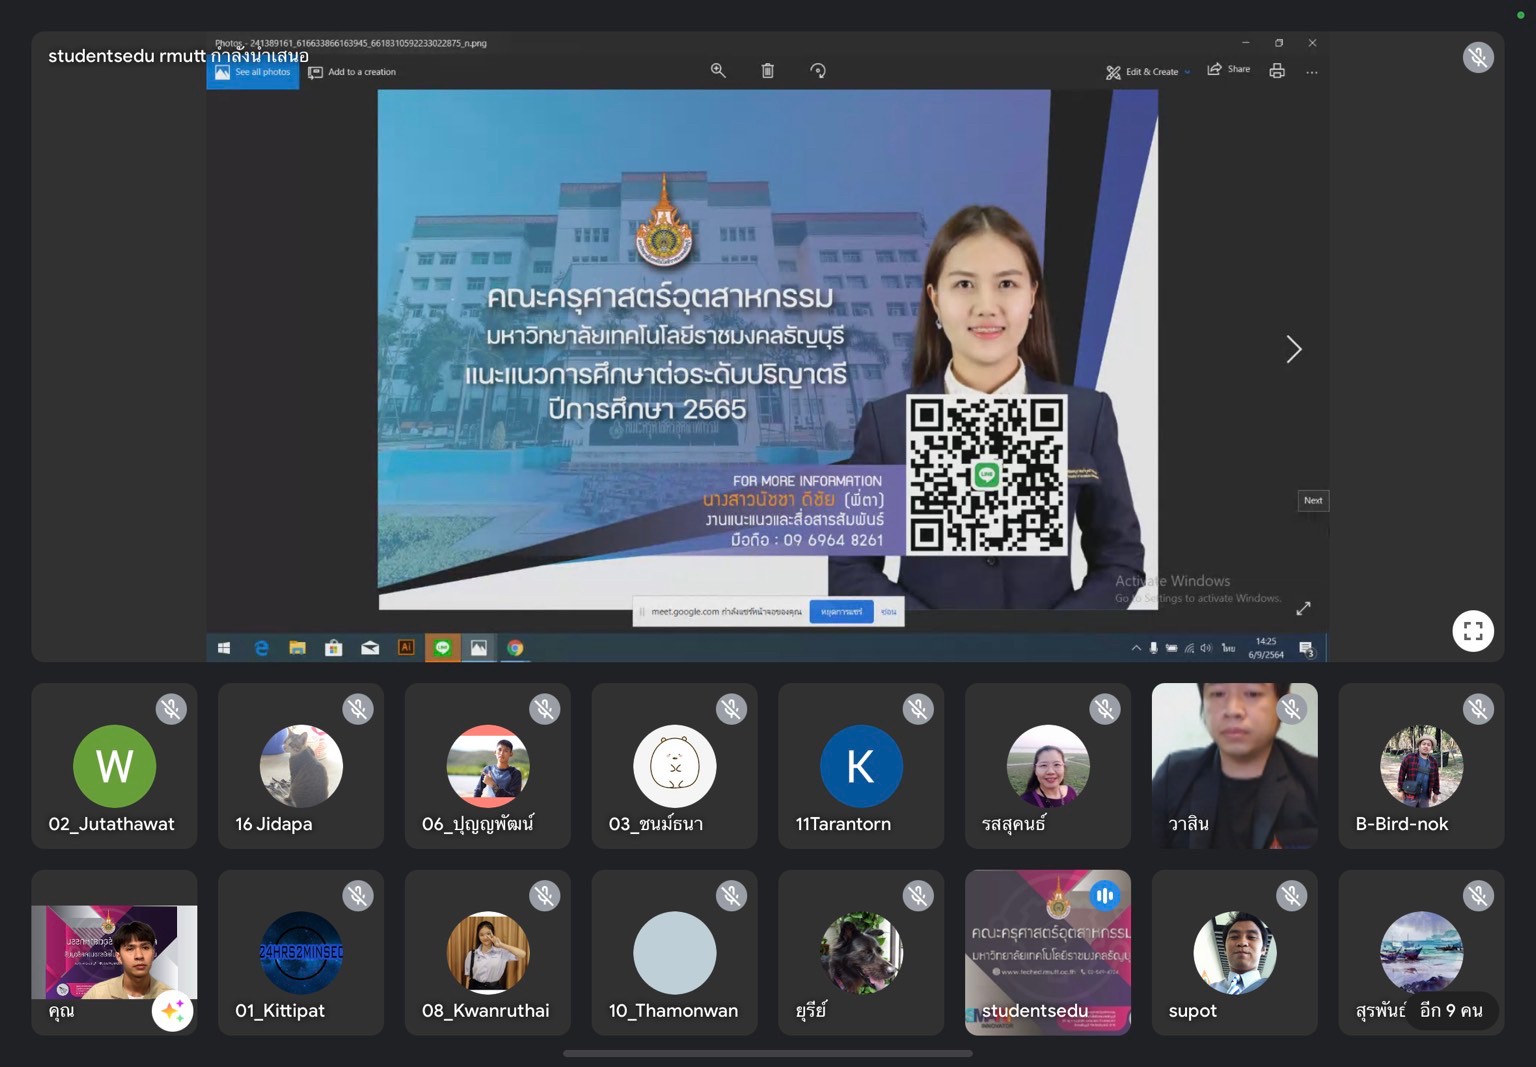Click muted mic on วาสิน video tile
Image resolution: width=1536 pixels, height=1067 pixels.
1292,709
